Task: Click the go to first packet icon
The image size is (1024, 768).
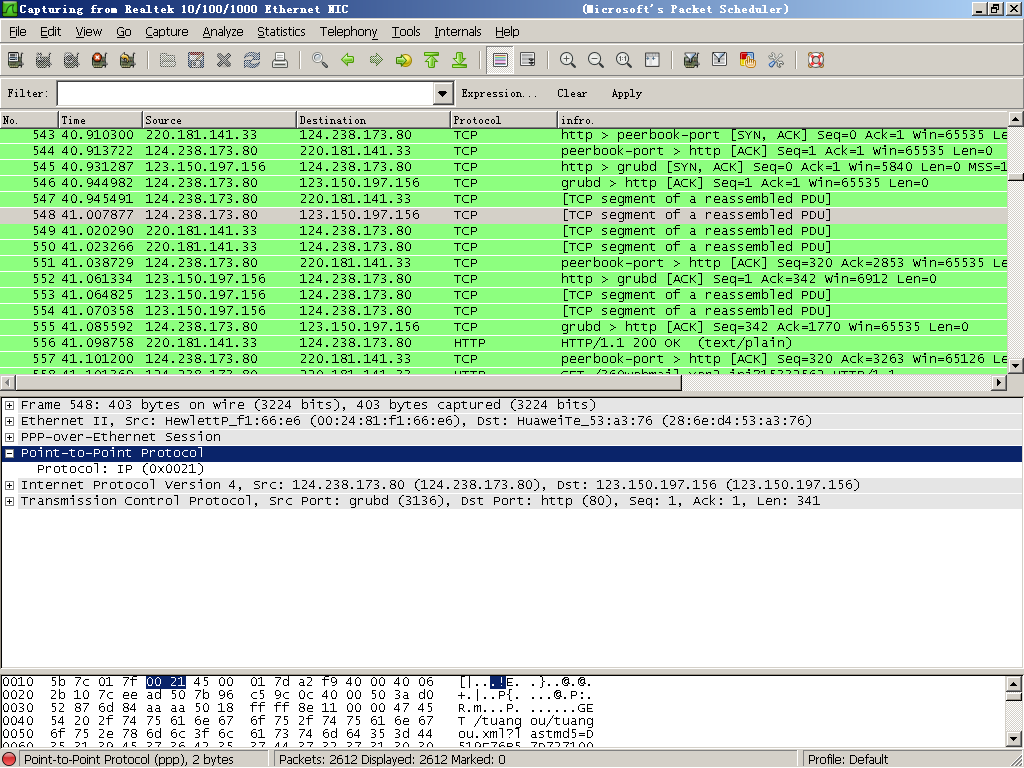Action: click(x=432, y=60)
